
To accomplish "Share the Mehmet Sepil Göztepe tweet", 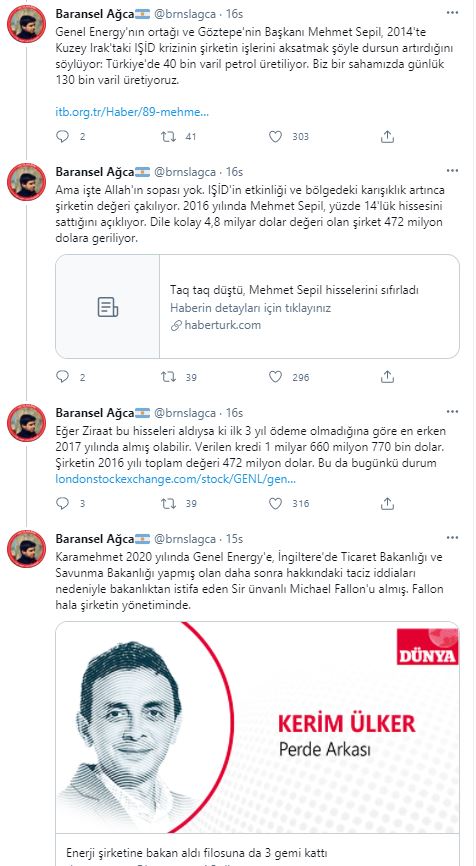I will coord(388,136).
